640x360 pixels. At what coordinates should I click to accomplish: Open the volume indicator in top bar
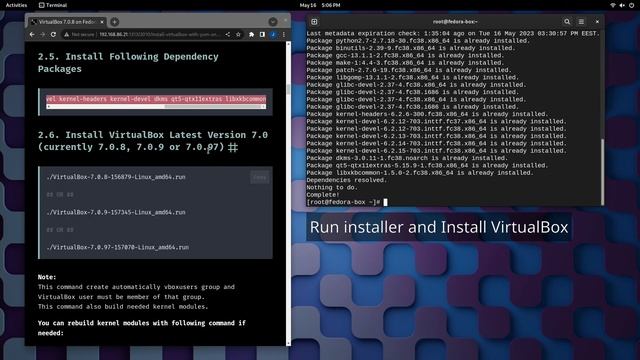622,5
